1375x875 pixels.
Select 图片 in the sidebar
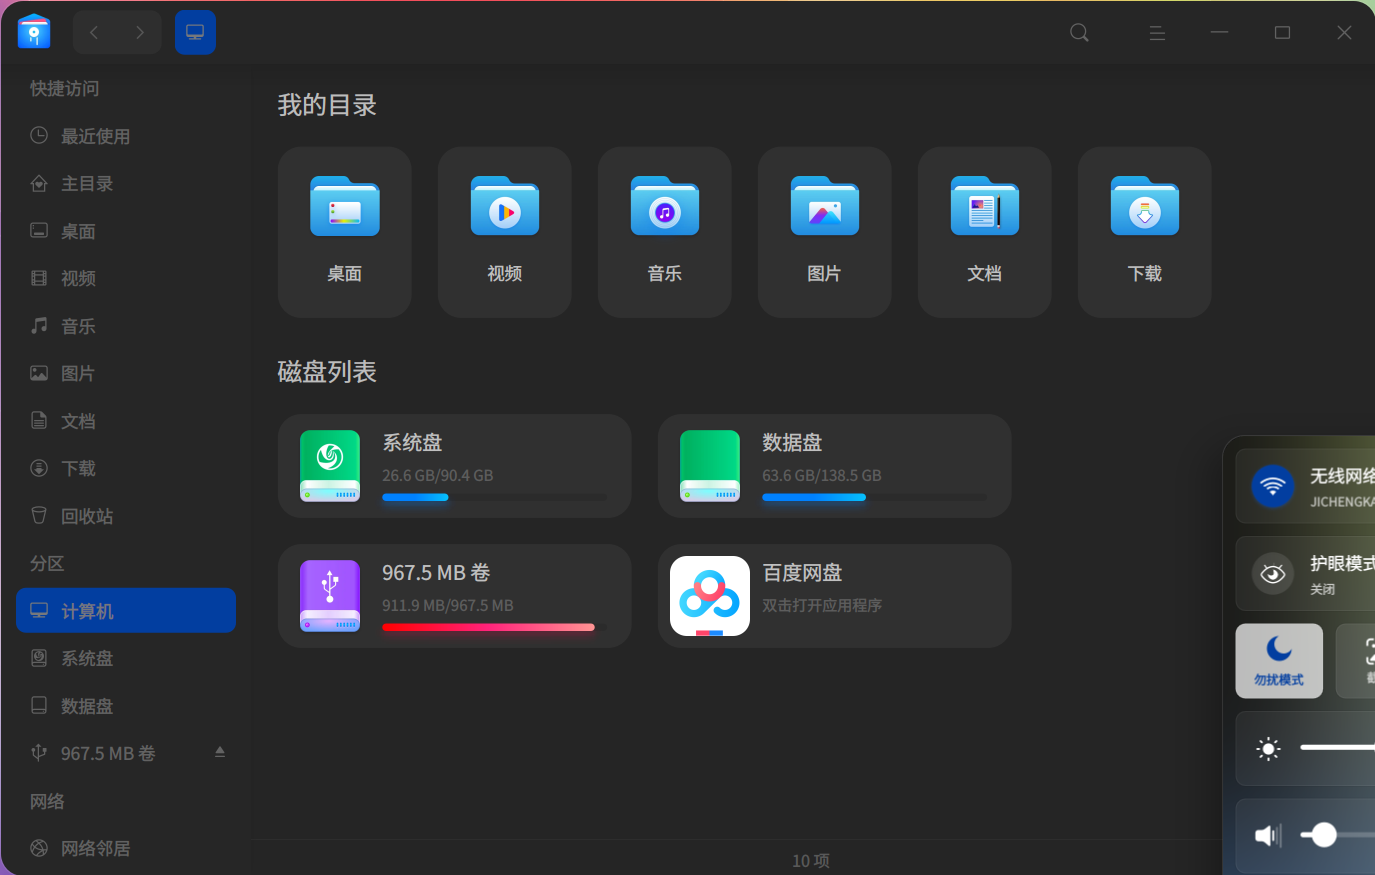pos(126,374)
